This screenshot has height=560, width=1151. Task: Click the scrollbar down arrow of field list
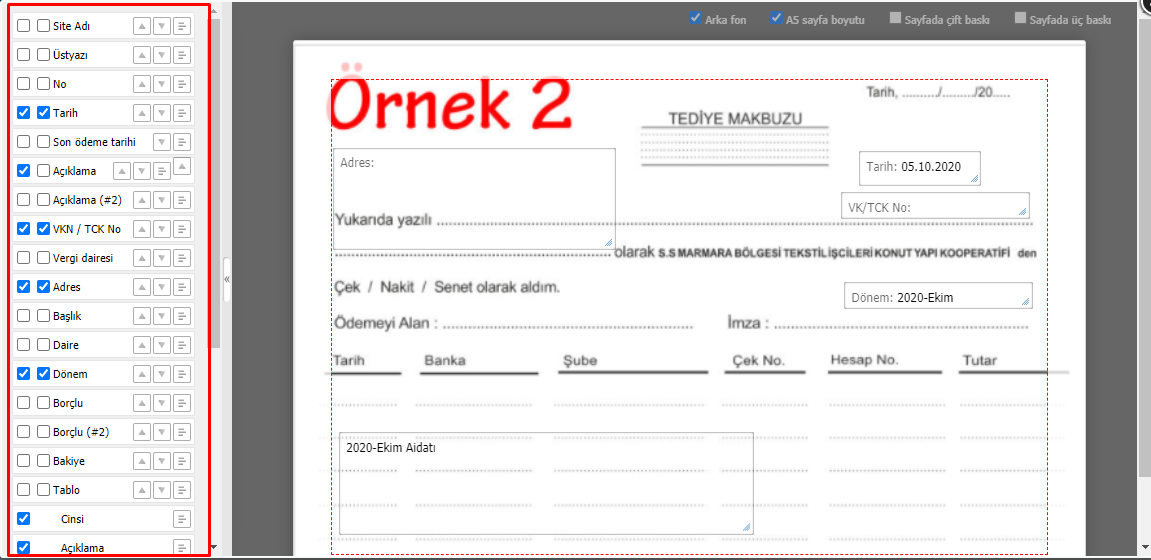click(214, 547)
